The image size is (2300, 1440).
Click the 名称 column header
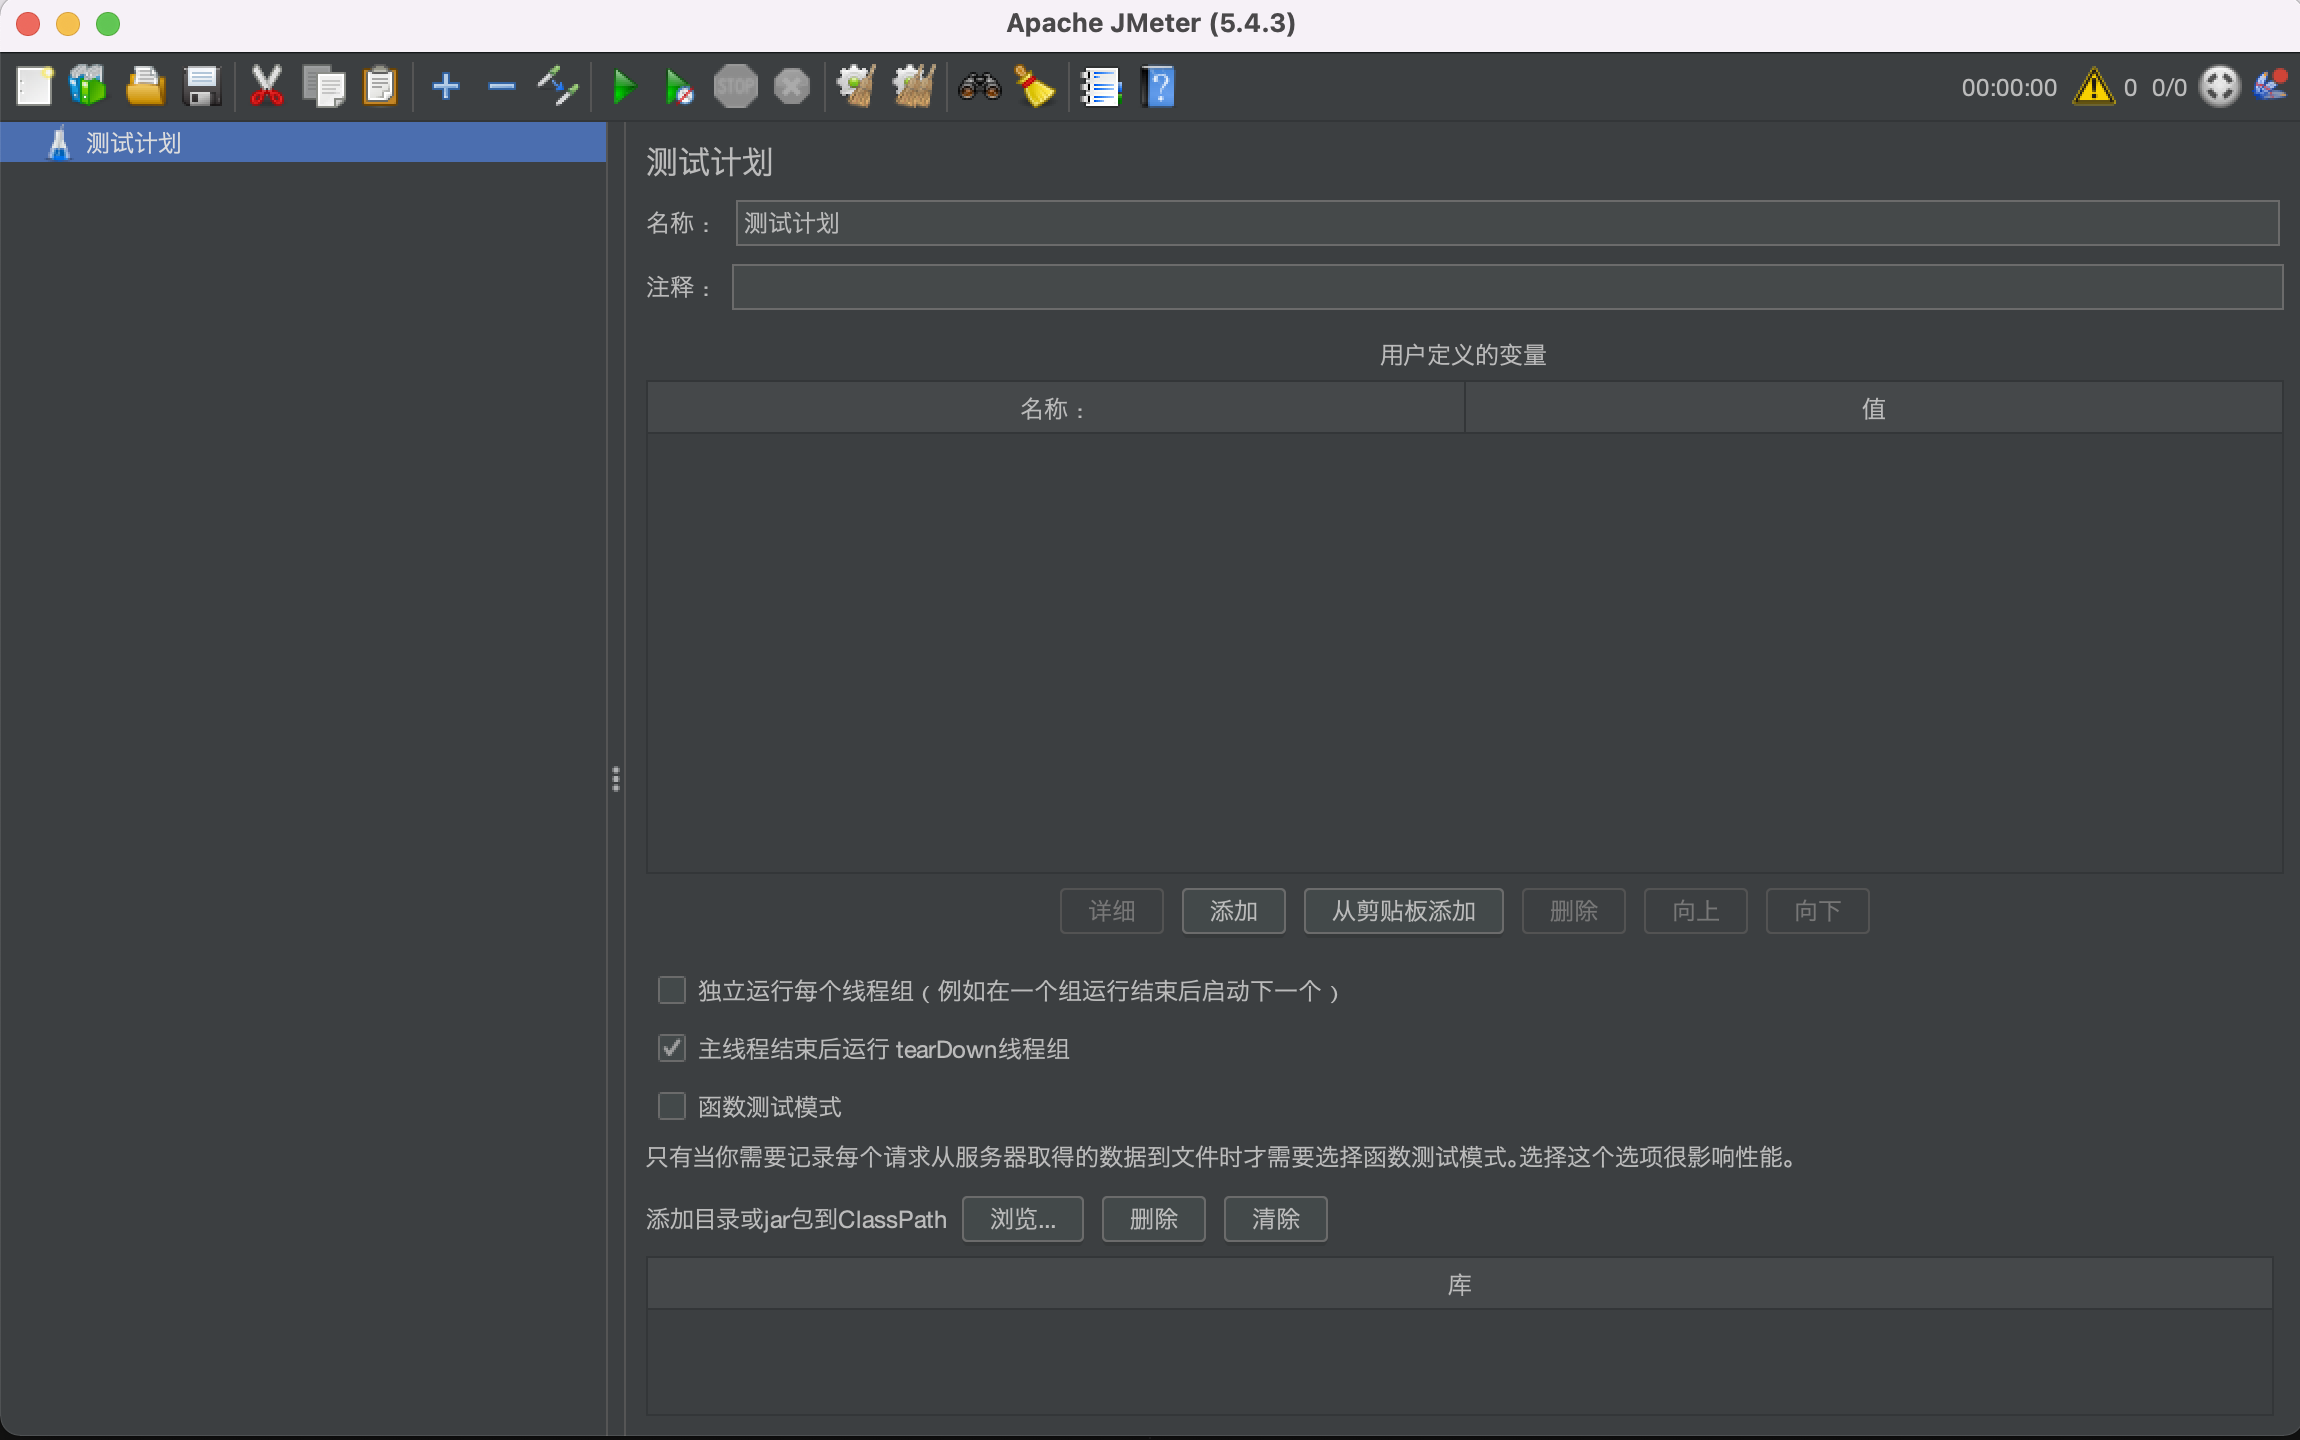[x=1055, y=408]
